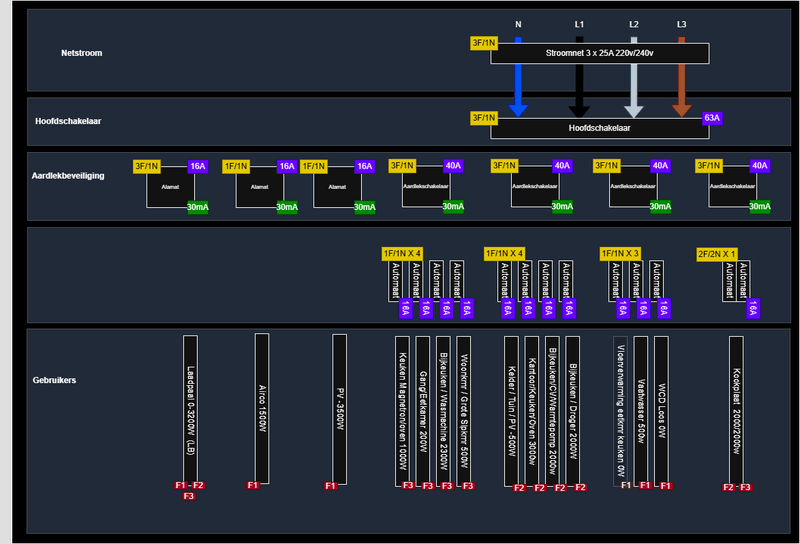Select the Bijkeuken / Droger 2000W block
The width and height of the screenshot is (800, 544).
tap(572, 411)
